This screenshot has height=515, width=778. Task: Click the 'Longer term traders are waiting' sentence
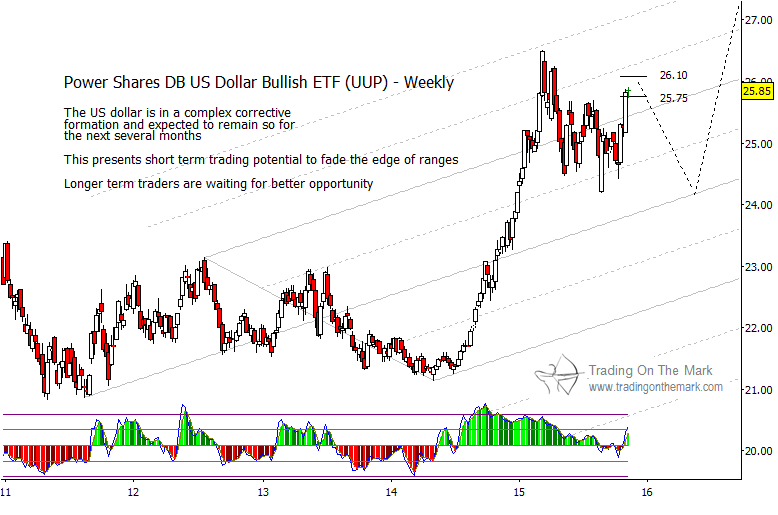pos(218,184)
